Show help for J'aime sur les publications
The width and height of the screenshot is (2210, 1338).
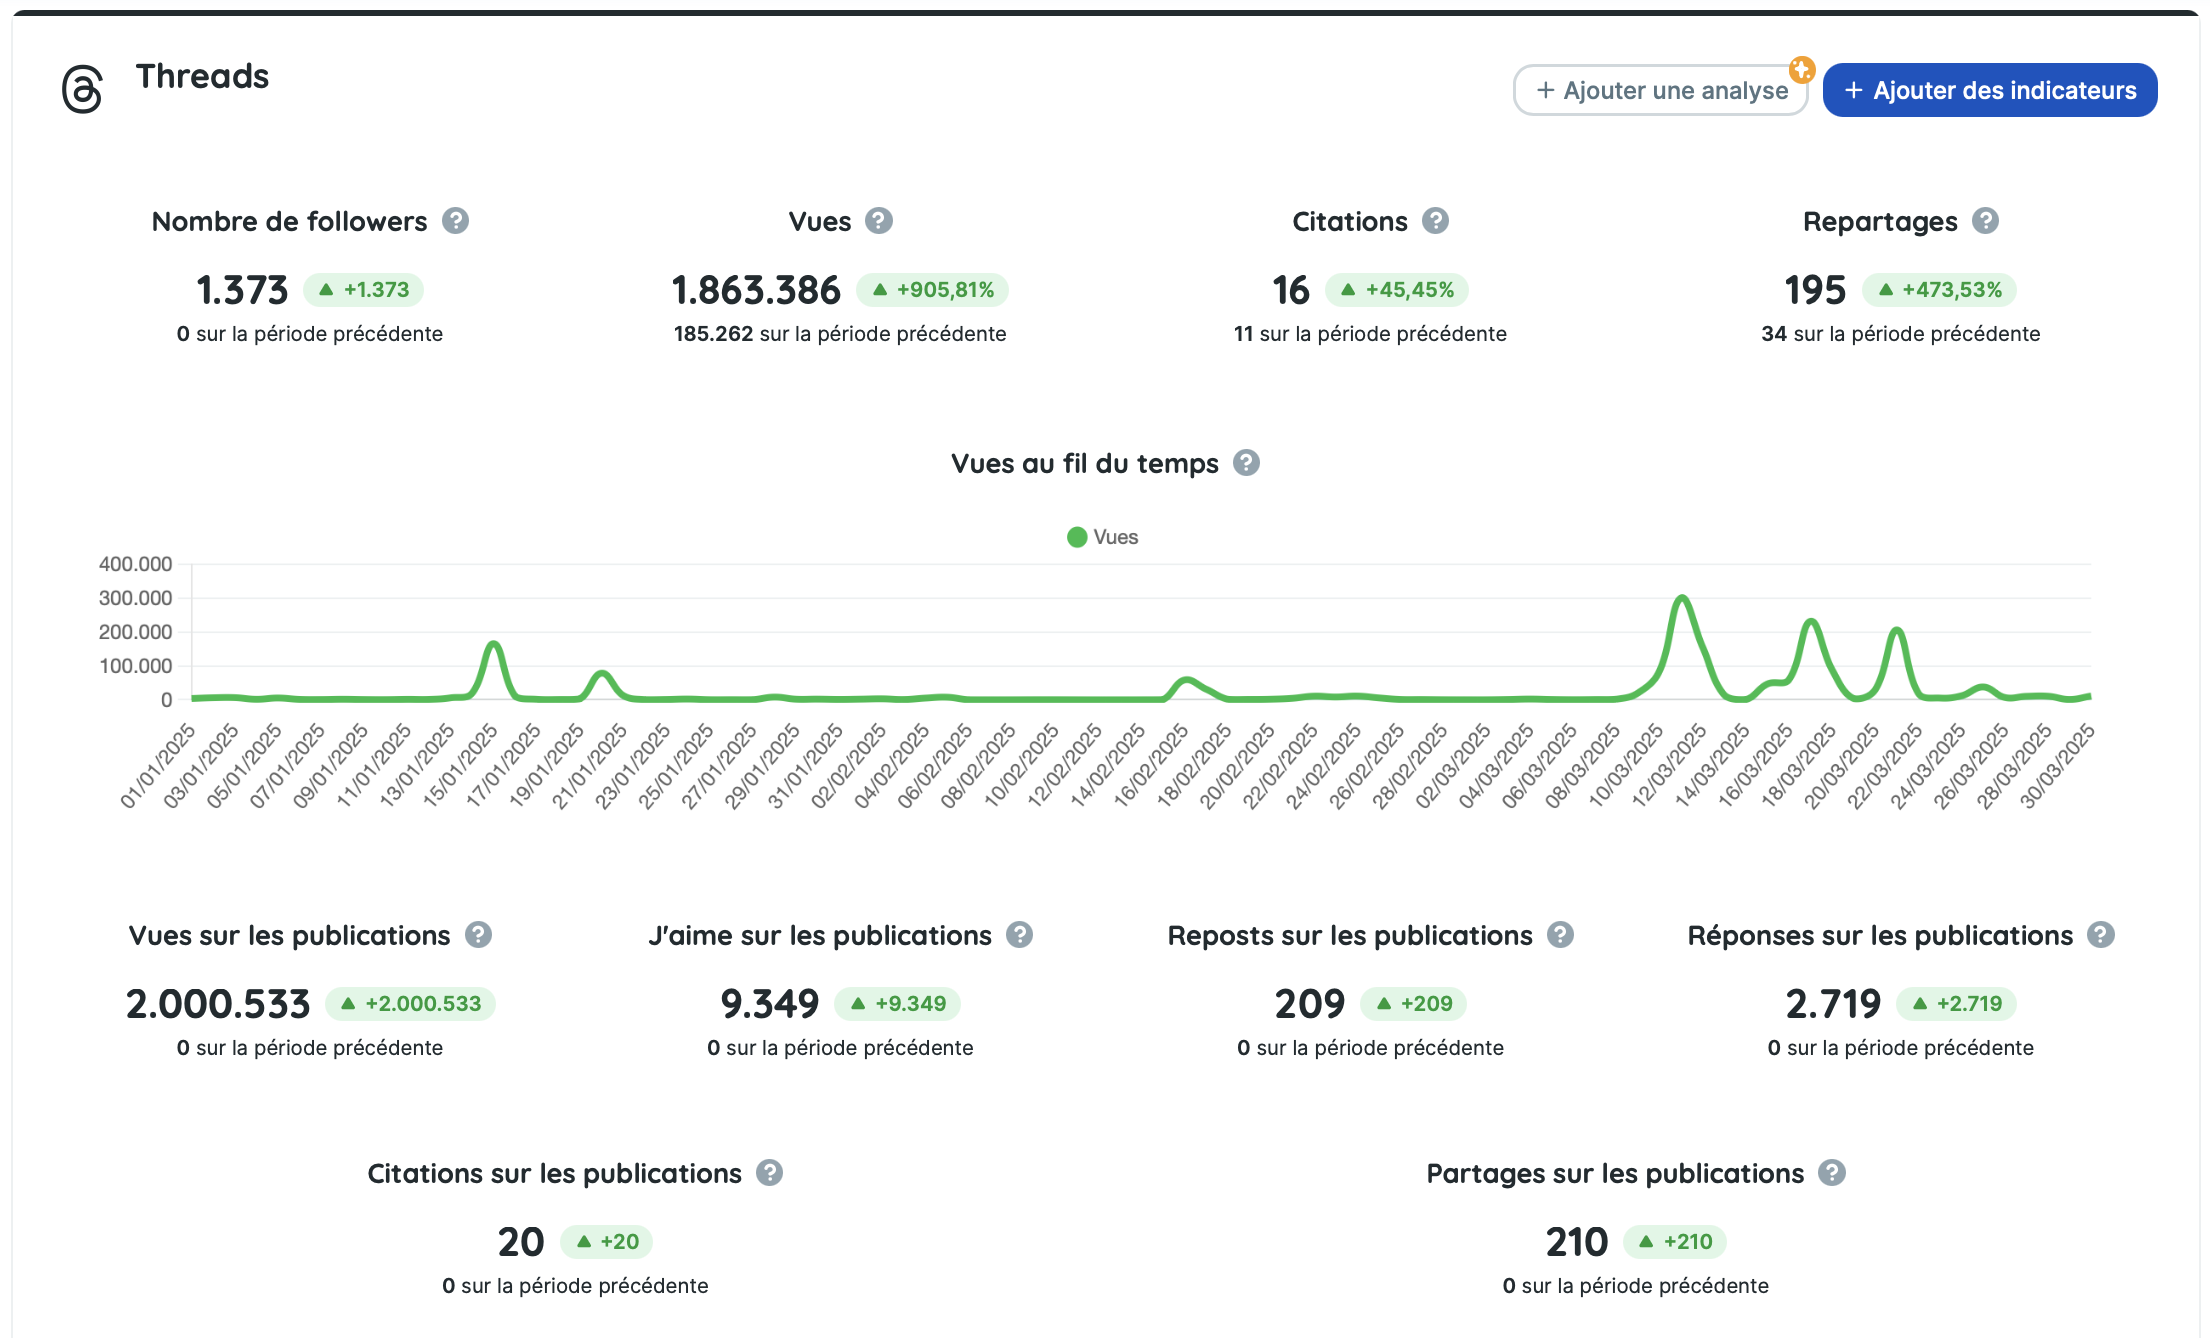coord(1019,935)
